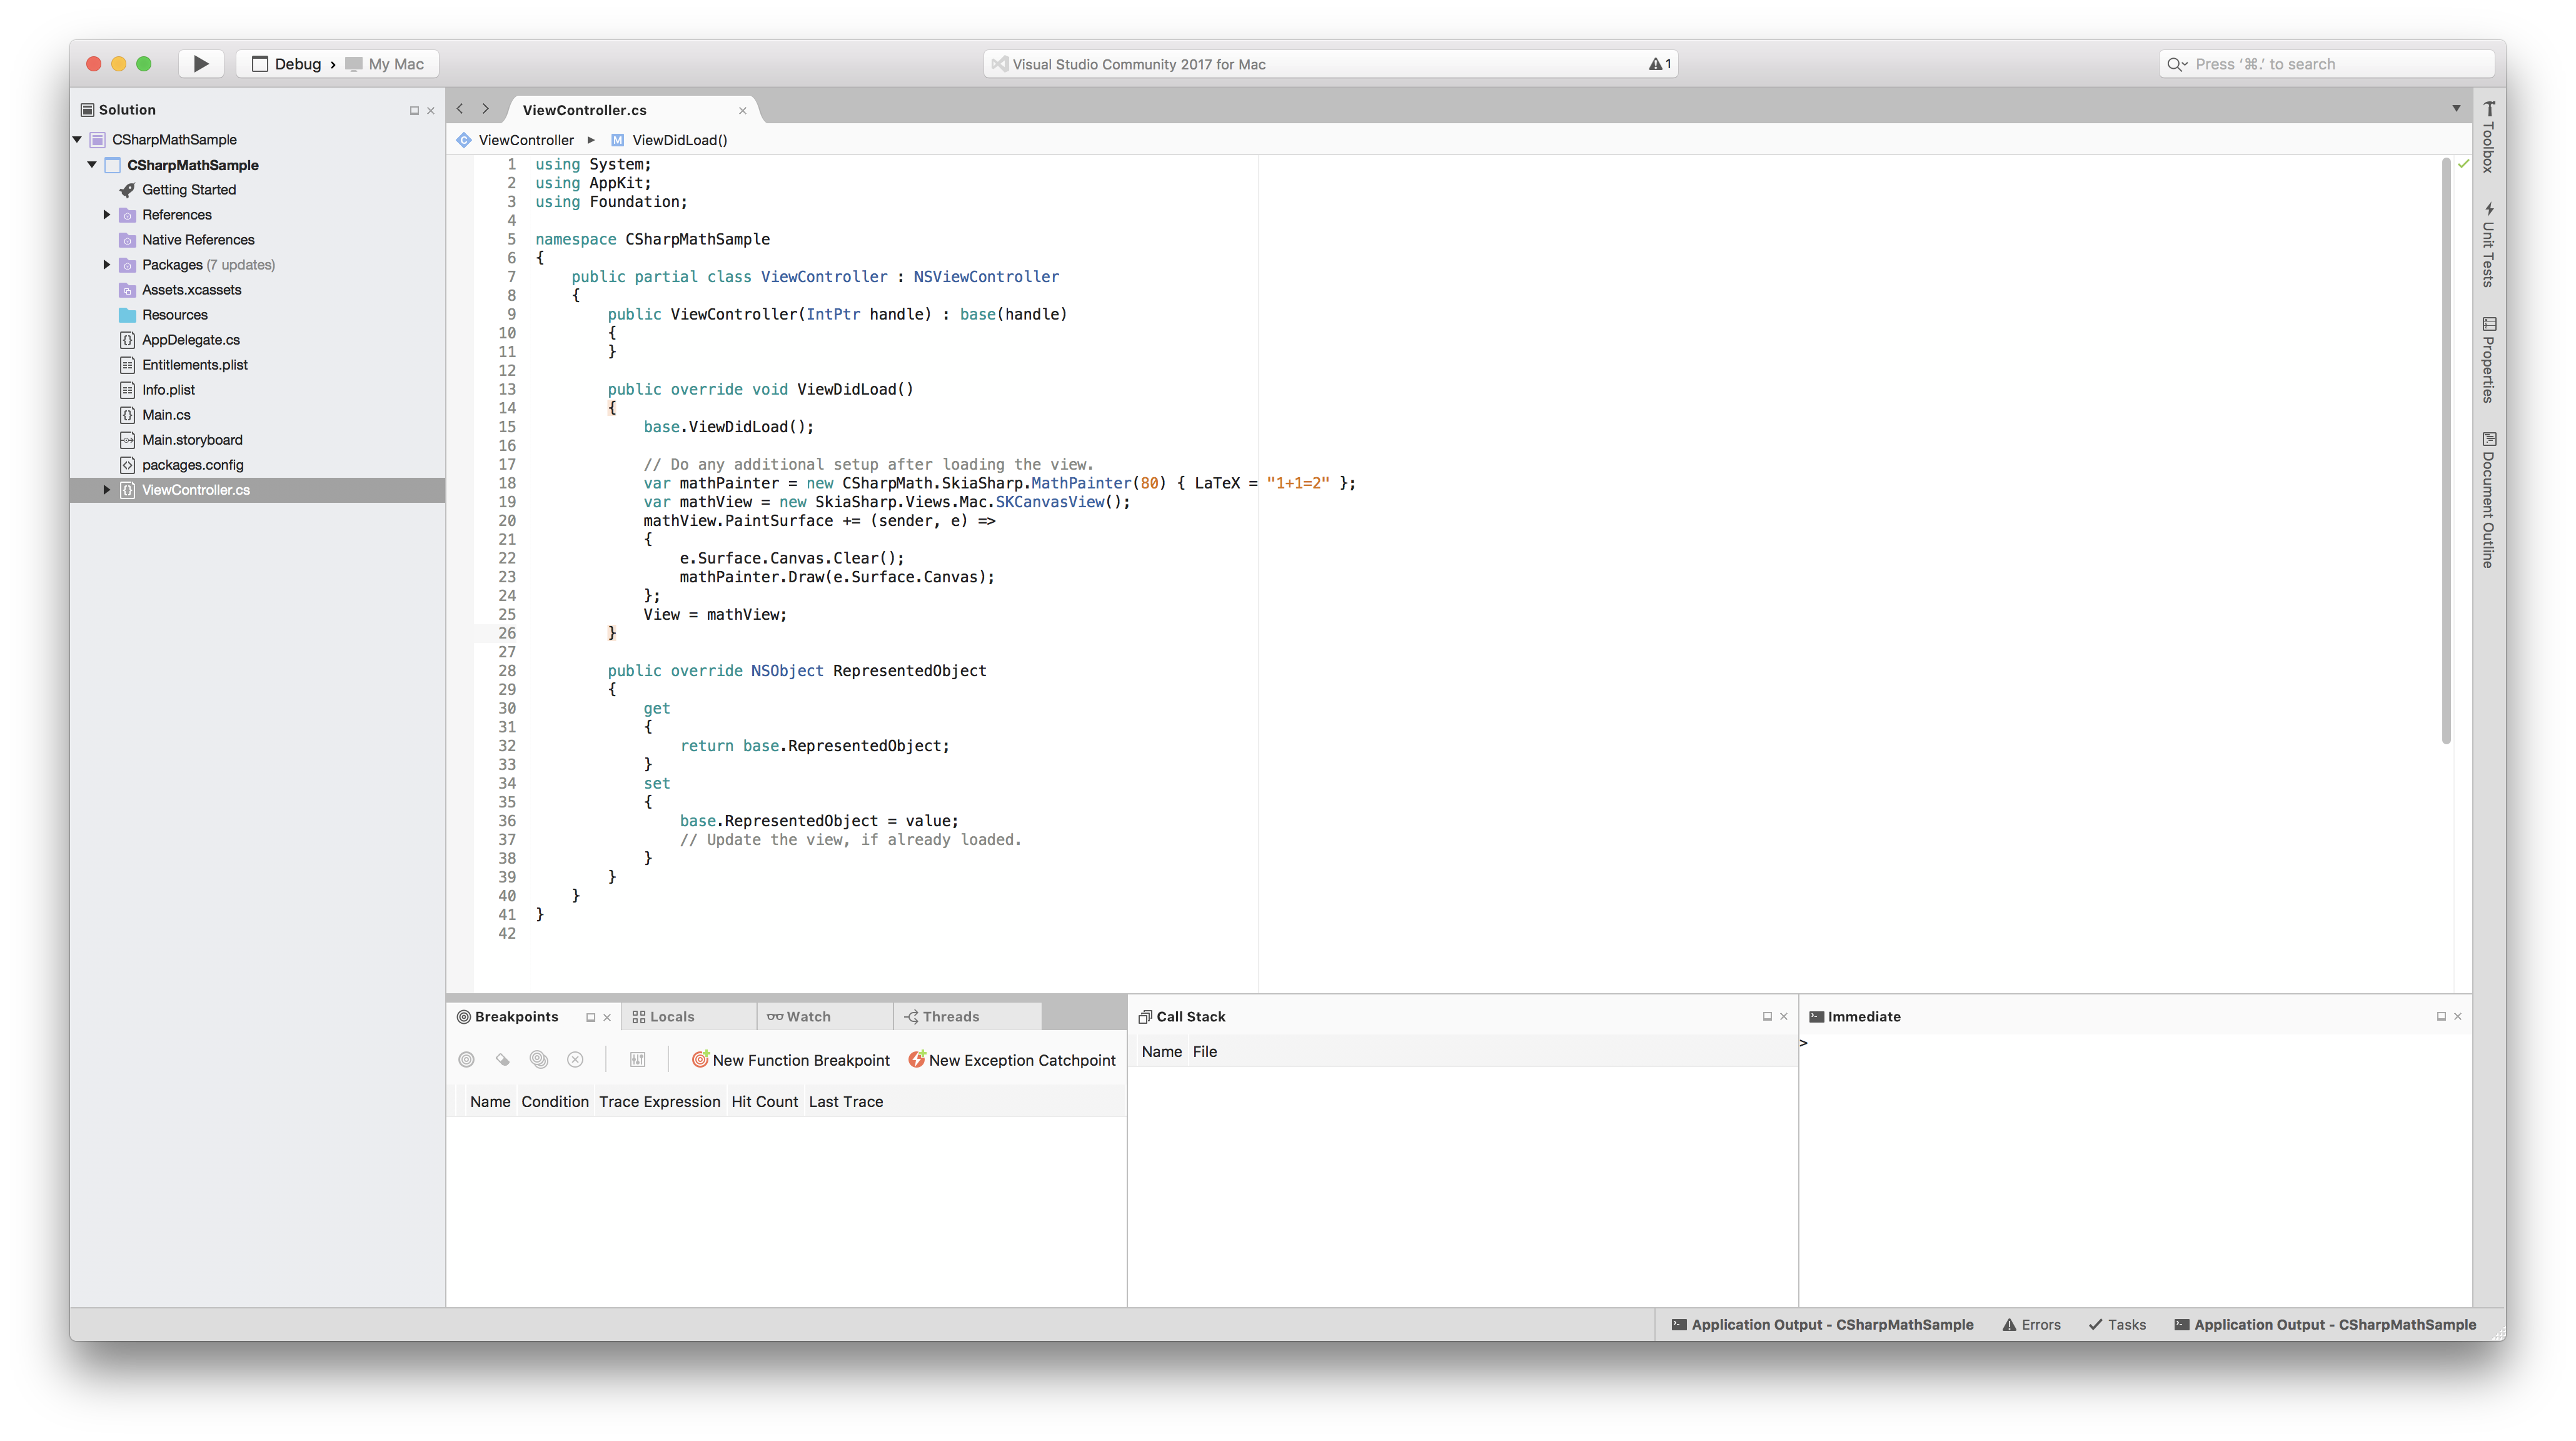Switch to the Watch tab

(808, 1017)
